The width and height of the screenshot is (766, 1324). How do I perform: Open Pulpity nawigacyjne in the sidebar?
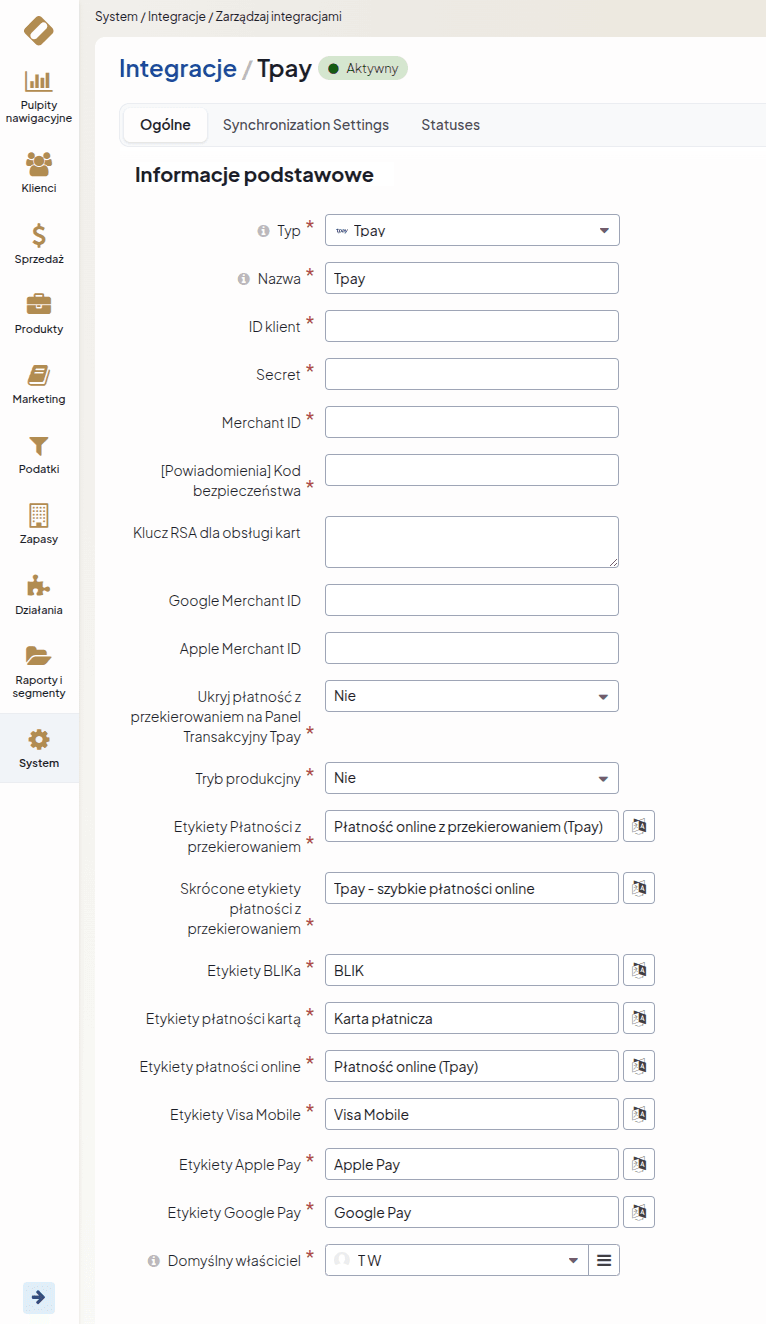pyautogui.click(x=39, y=96)
